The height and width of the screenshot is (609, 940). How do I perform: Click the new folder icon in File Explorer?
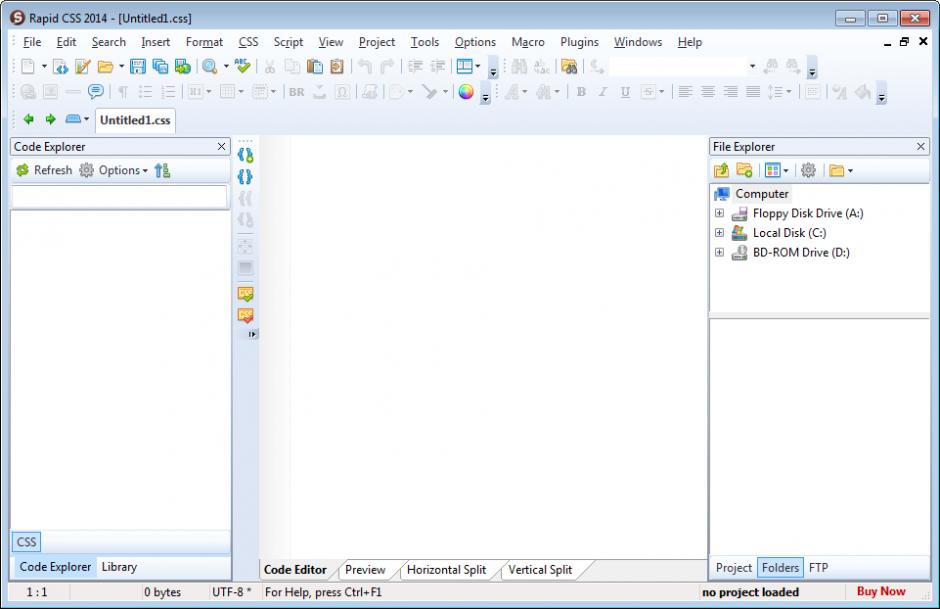pos(745,170)
